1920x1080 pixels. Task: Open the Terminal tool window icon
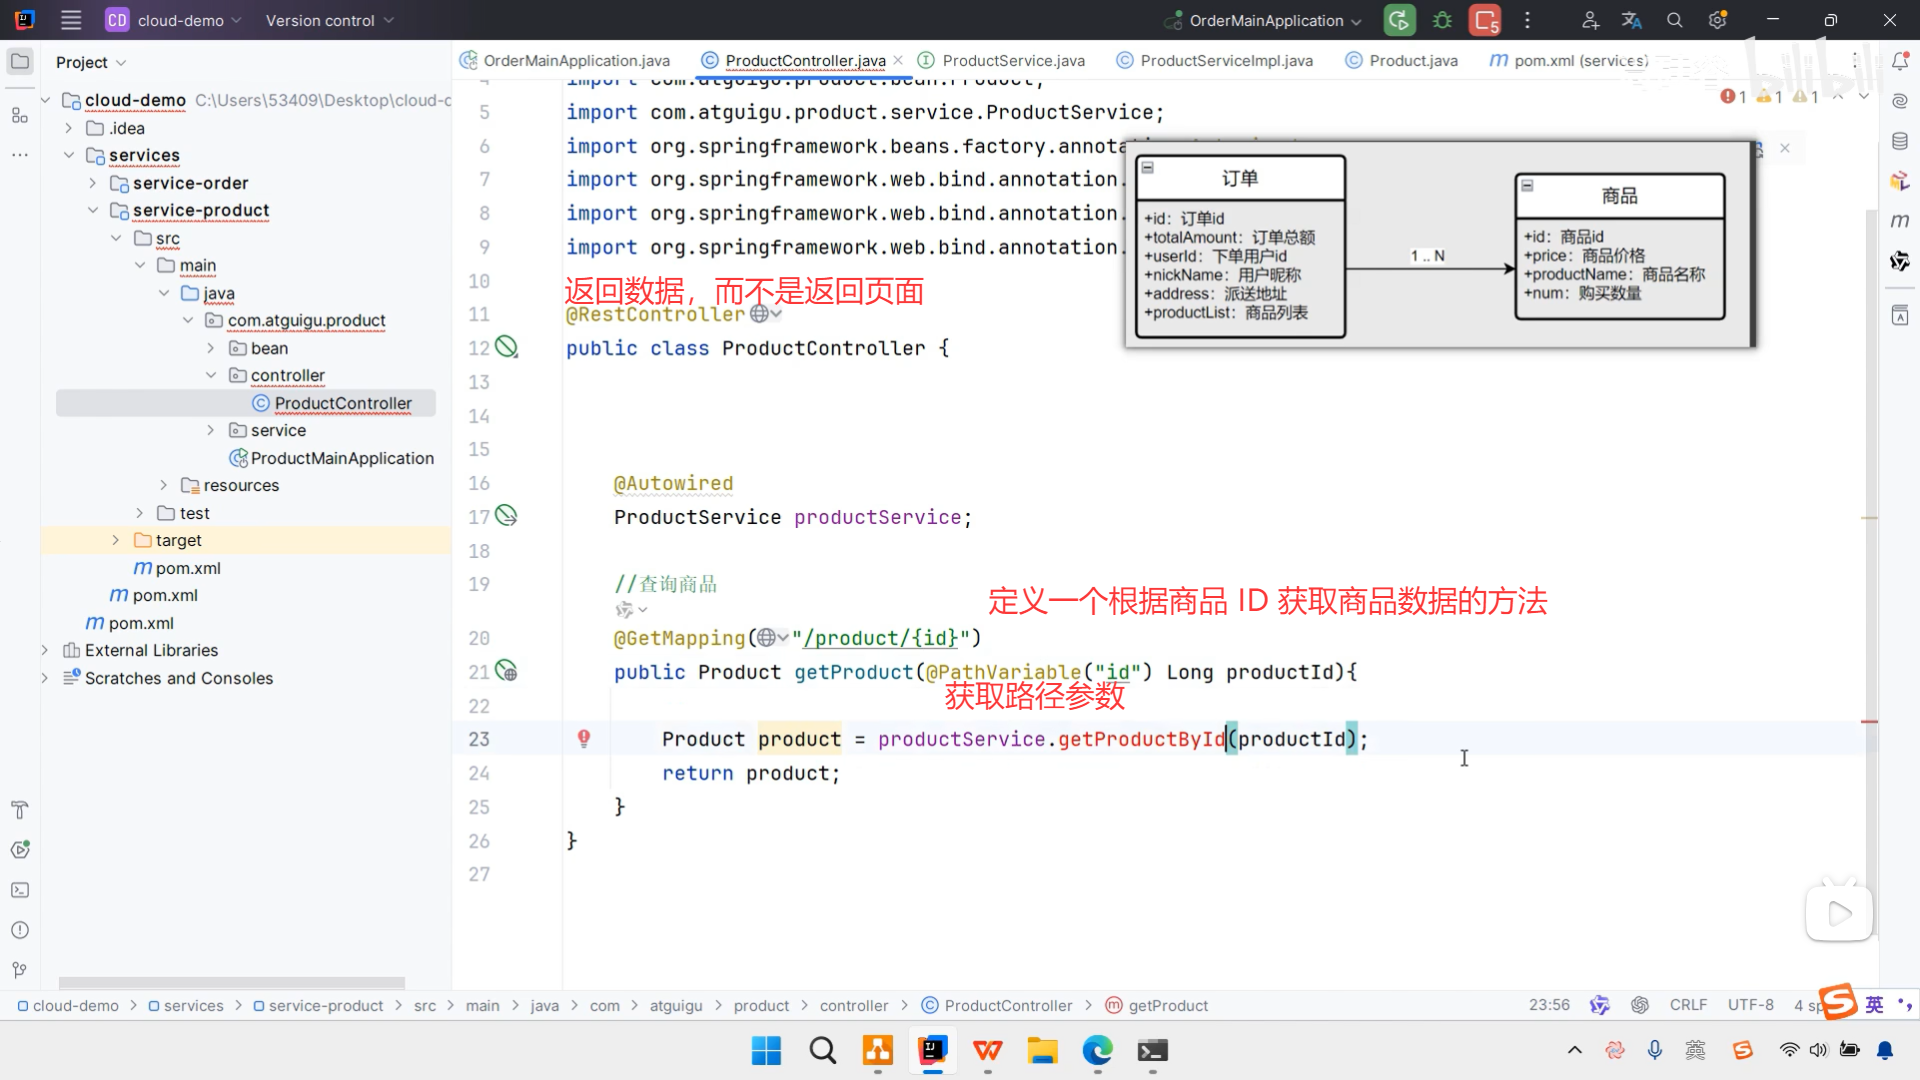click(20, 890)
